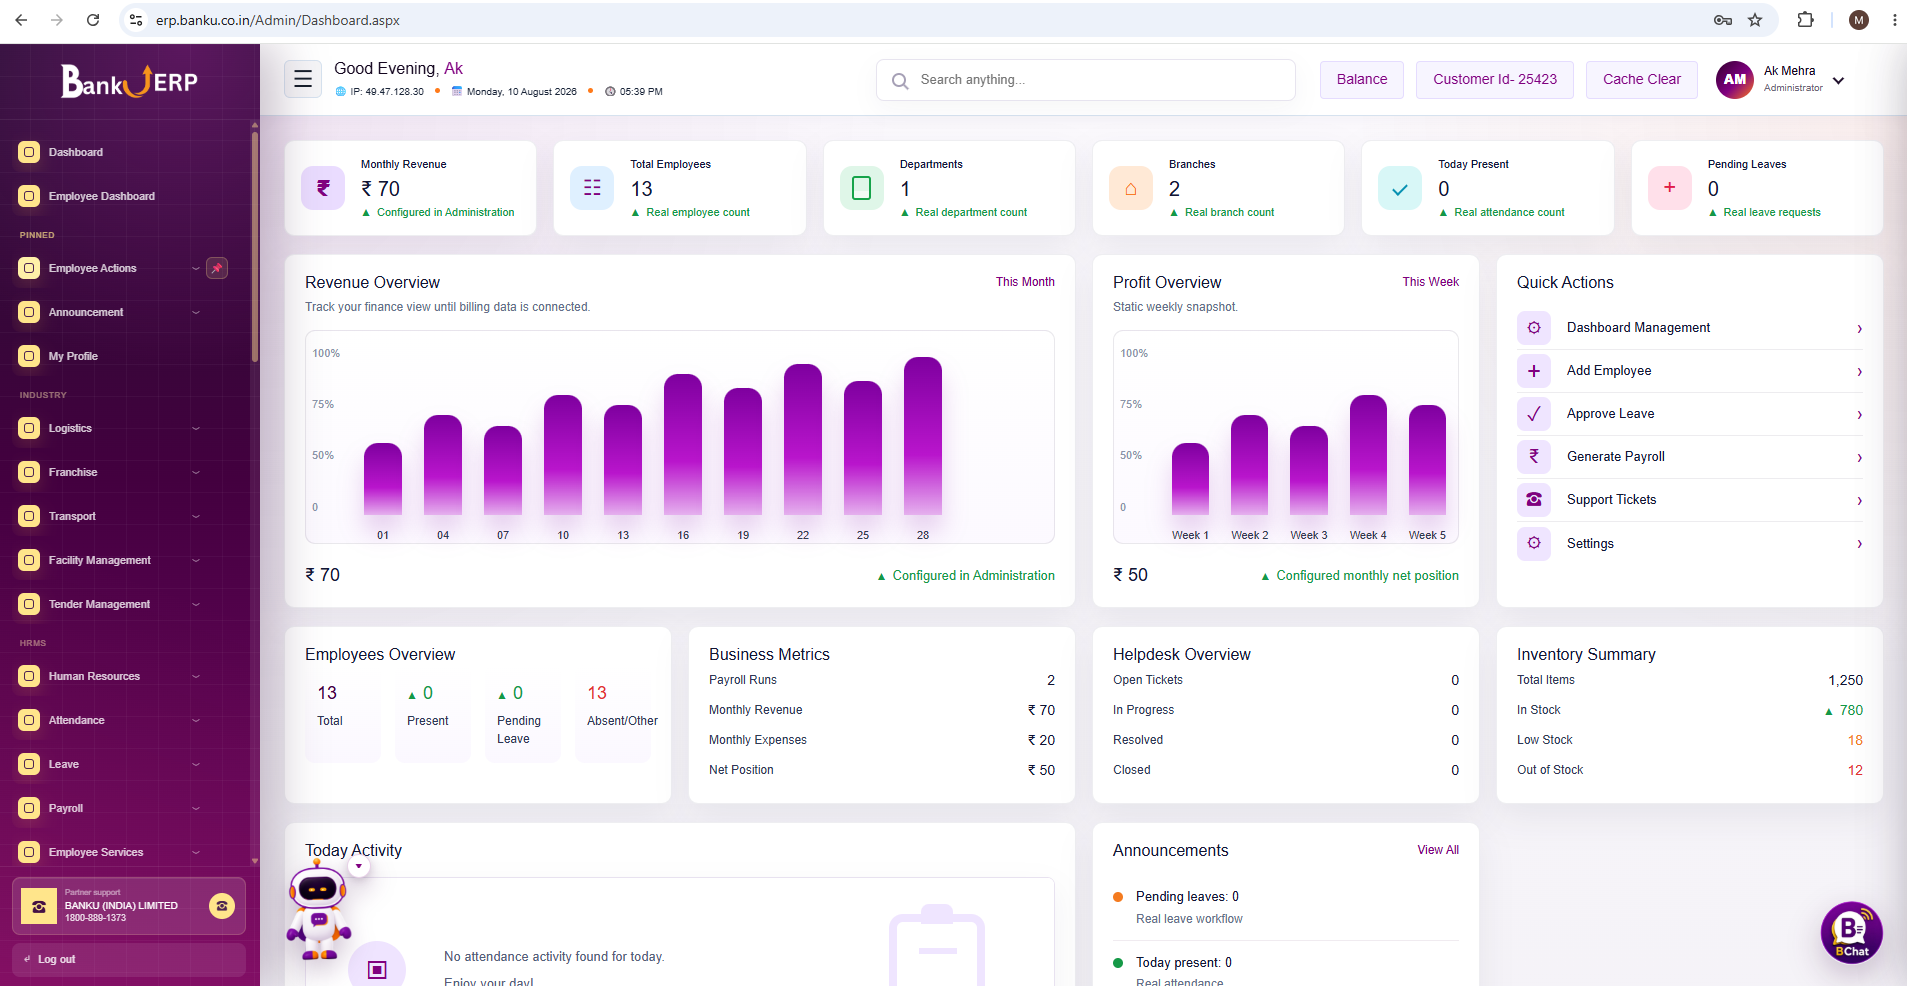This screenshot has height=986, width=1907.
Task: Click This Month in Revenue Overview
Action: tap(1025, 282)
